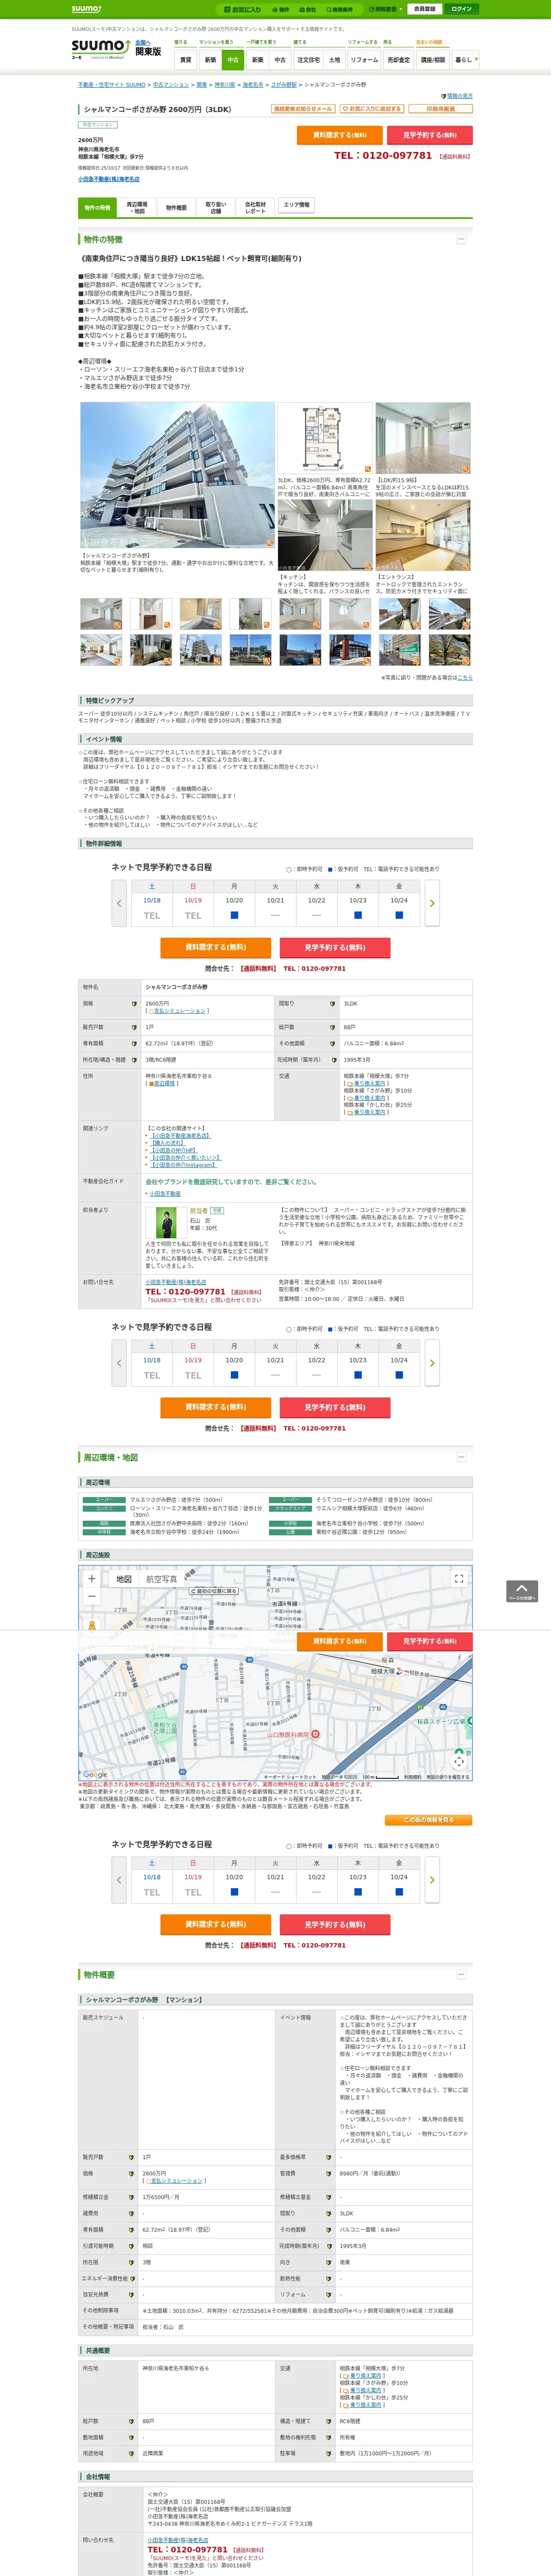Open お気に入り in top bar
This screenshot has height=2576, width=551.
(243, 9)
